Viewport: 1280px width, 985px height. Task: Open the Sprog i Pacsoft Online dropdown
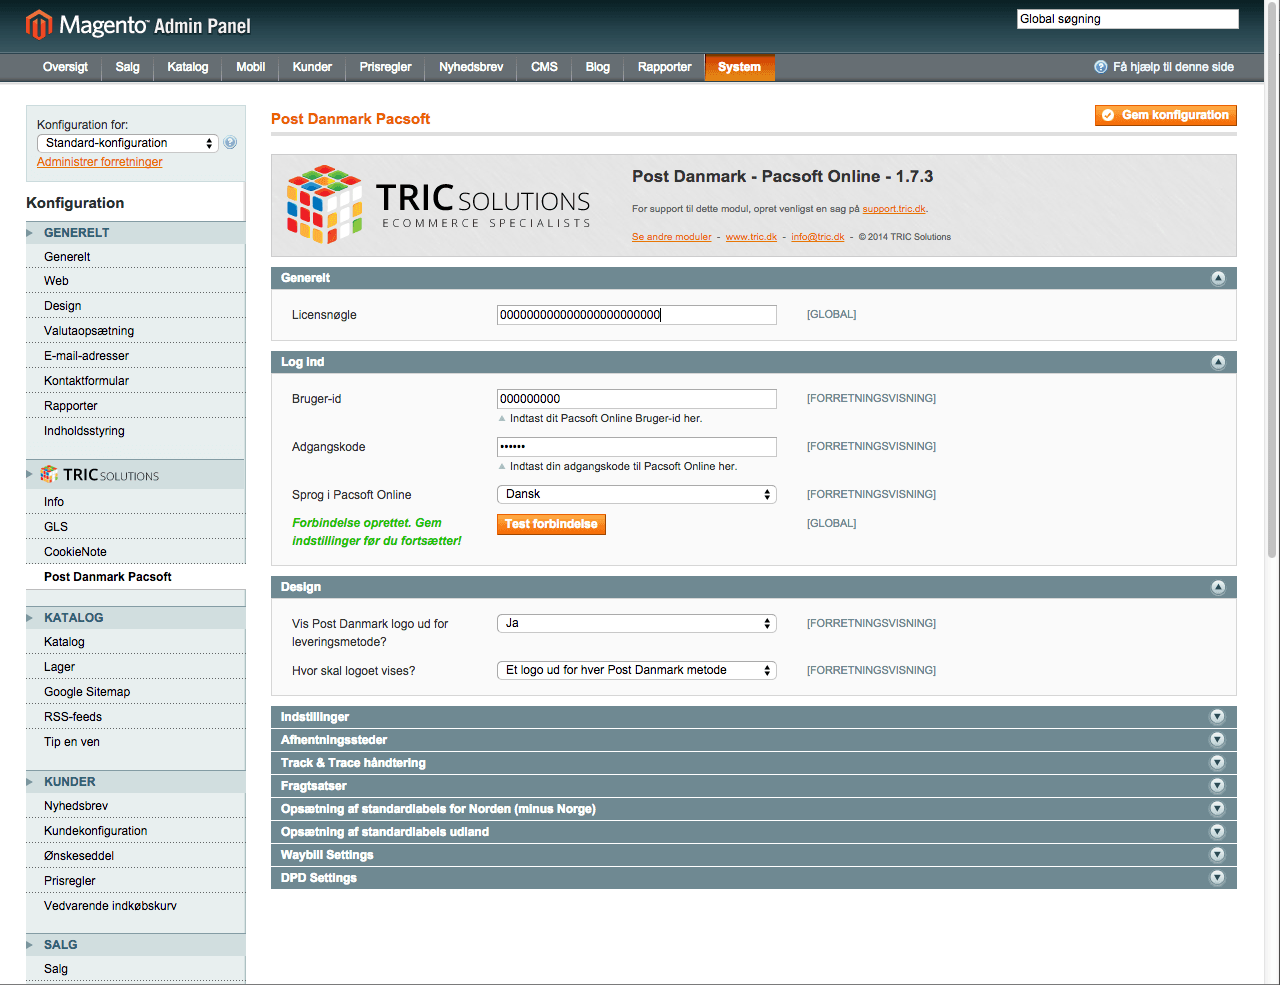[x=636, y=494]
